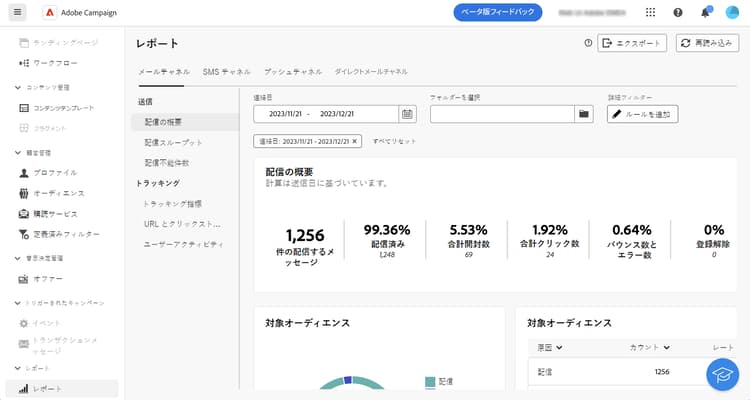Click the blue segment of donut chart

(x=348, y=380)
